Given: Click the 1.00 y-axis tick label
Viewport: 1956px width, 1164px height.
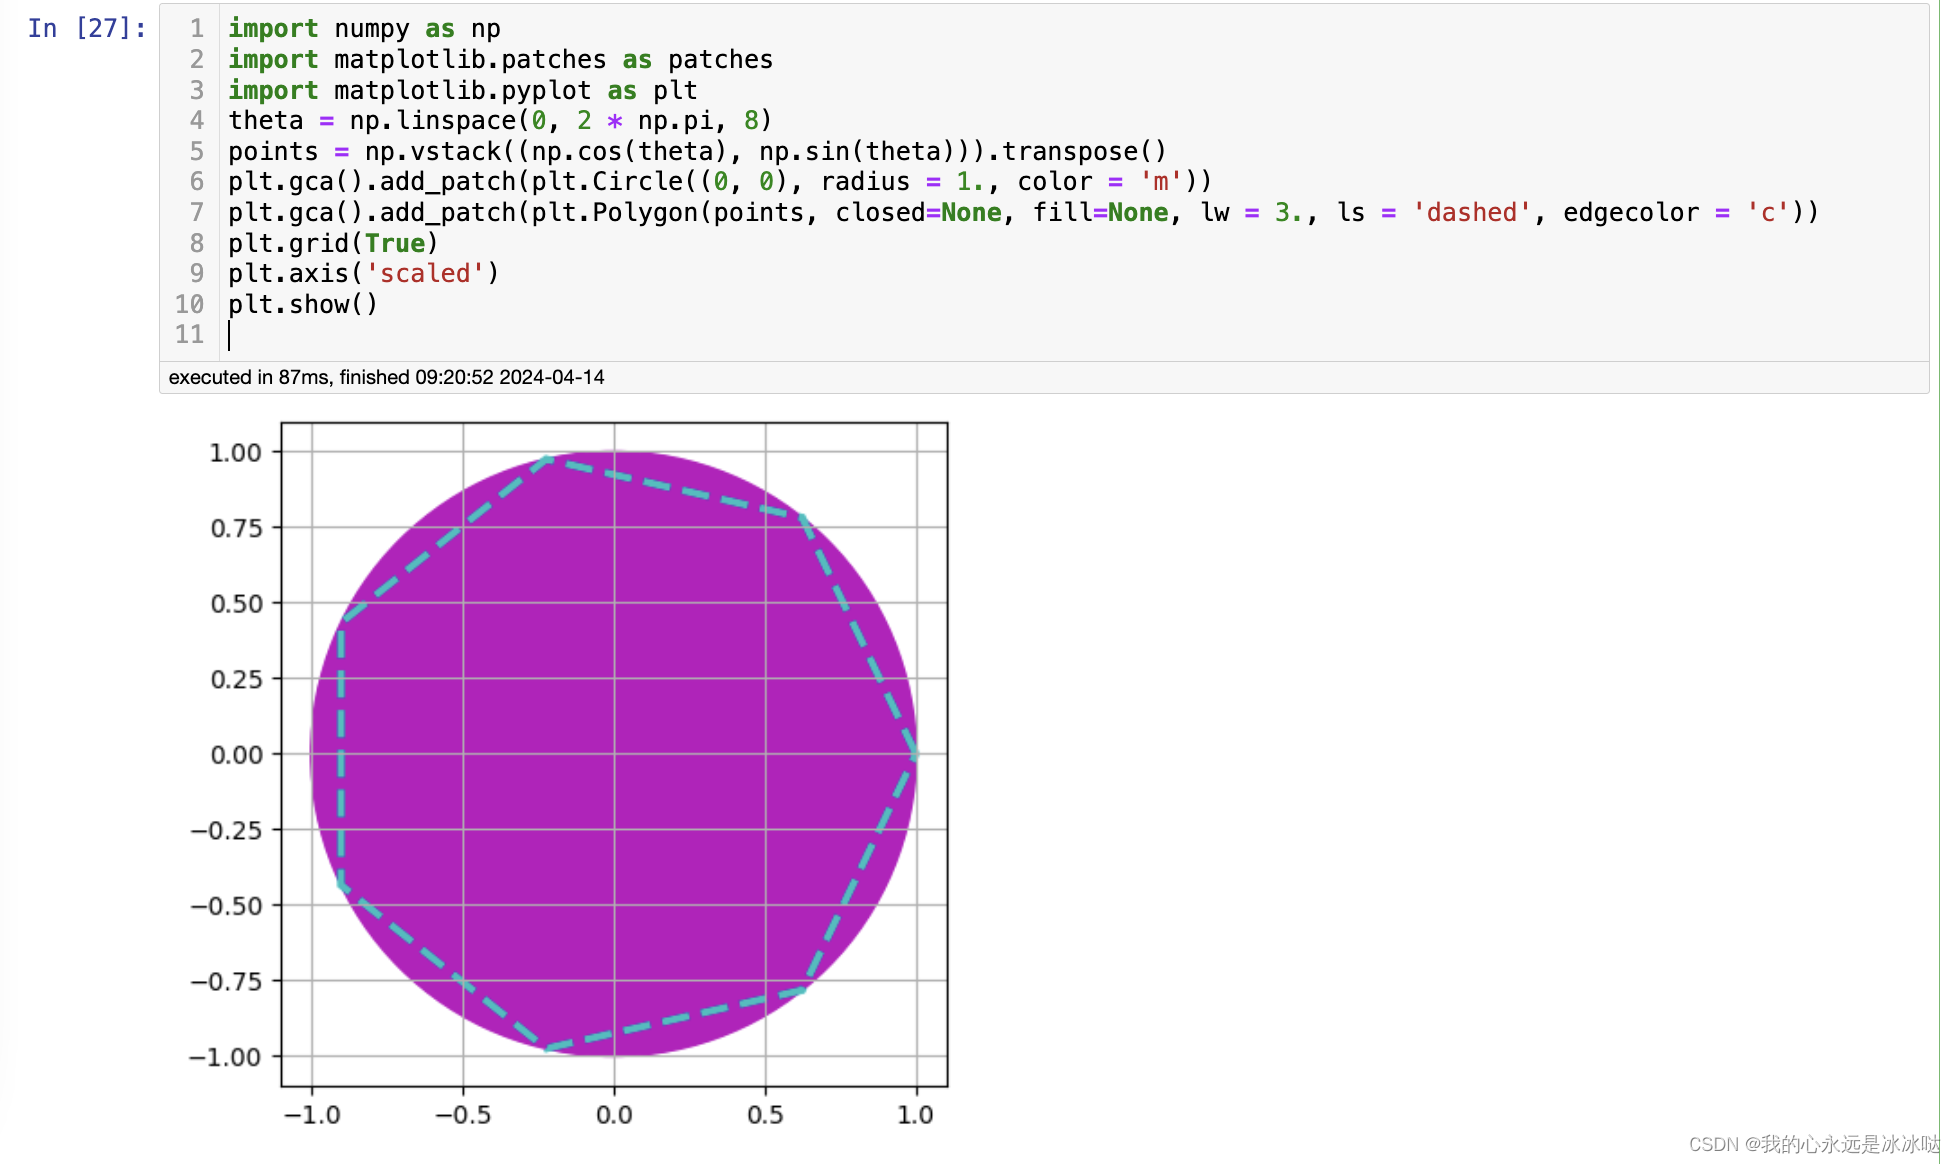Looking at the screenshot, I should pos(235,453).
